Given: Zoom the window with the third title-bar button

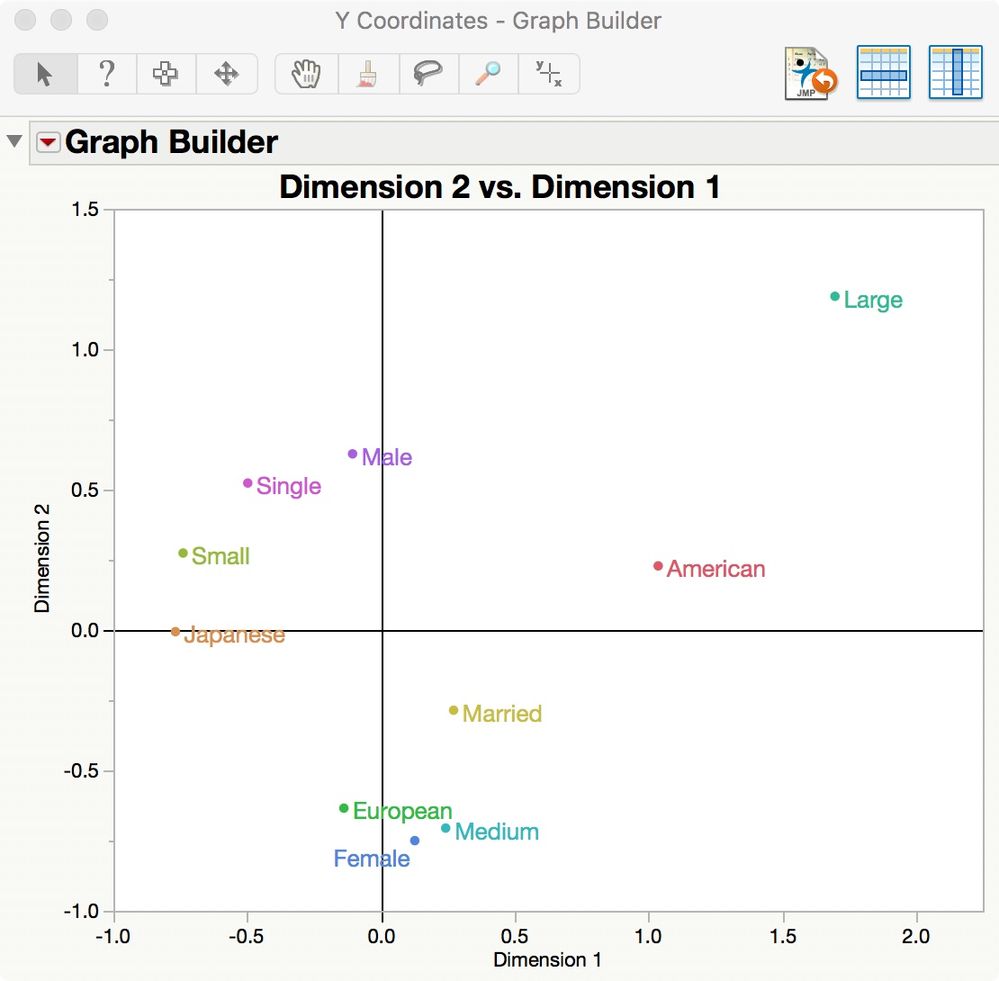Looking at the screenshot, I should [x=97, y=20].
